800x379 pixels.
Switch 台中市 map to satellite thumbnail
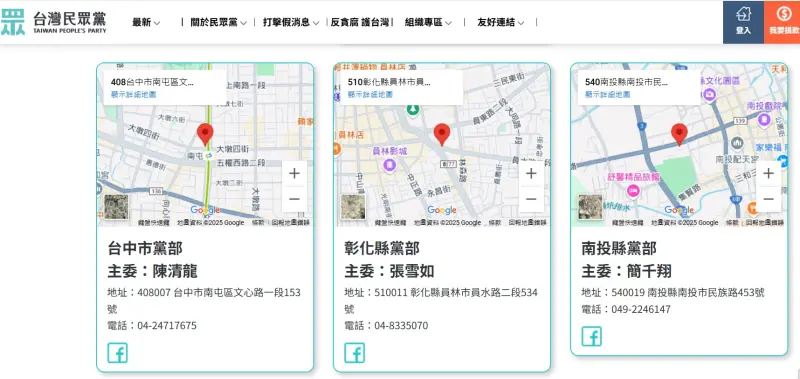116,207
